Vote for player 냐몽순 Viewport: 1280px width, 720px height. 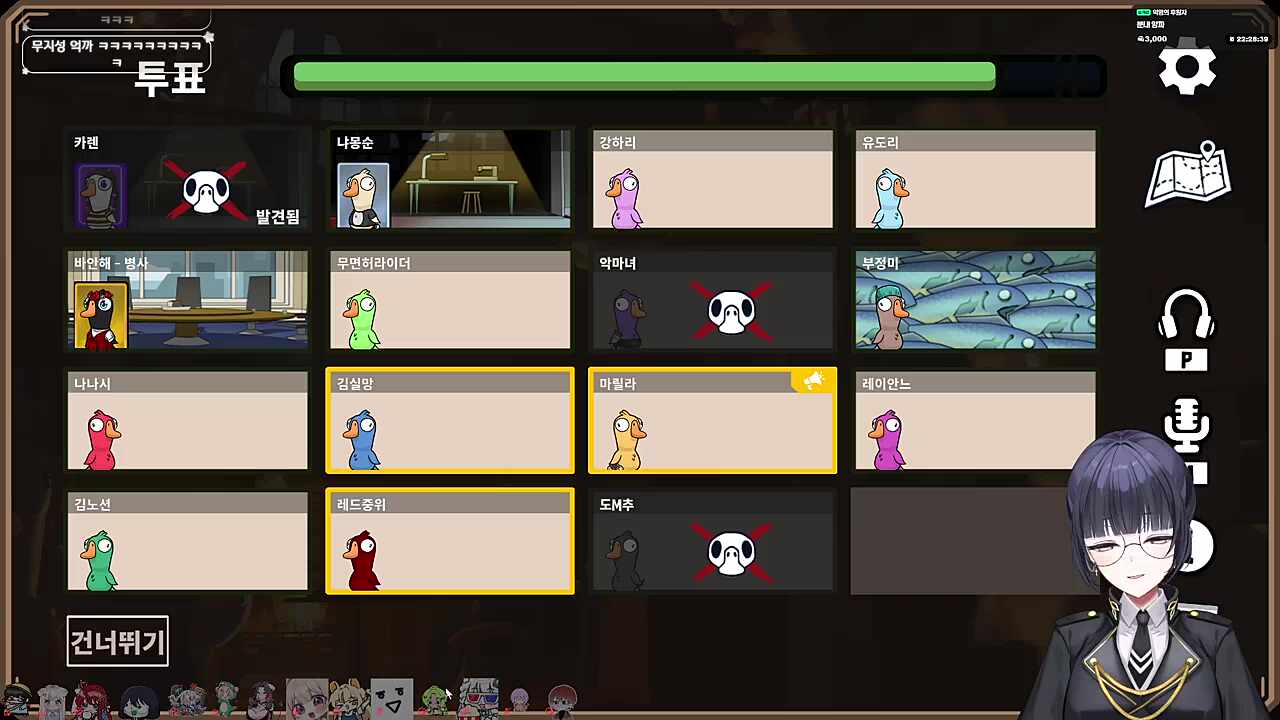(450, 179)
